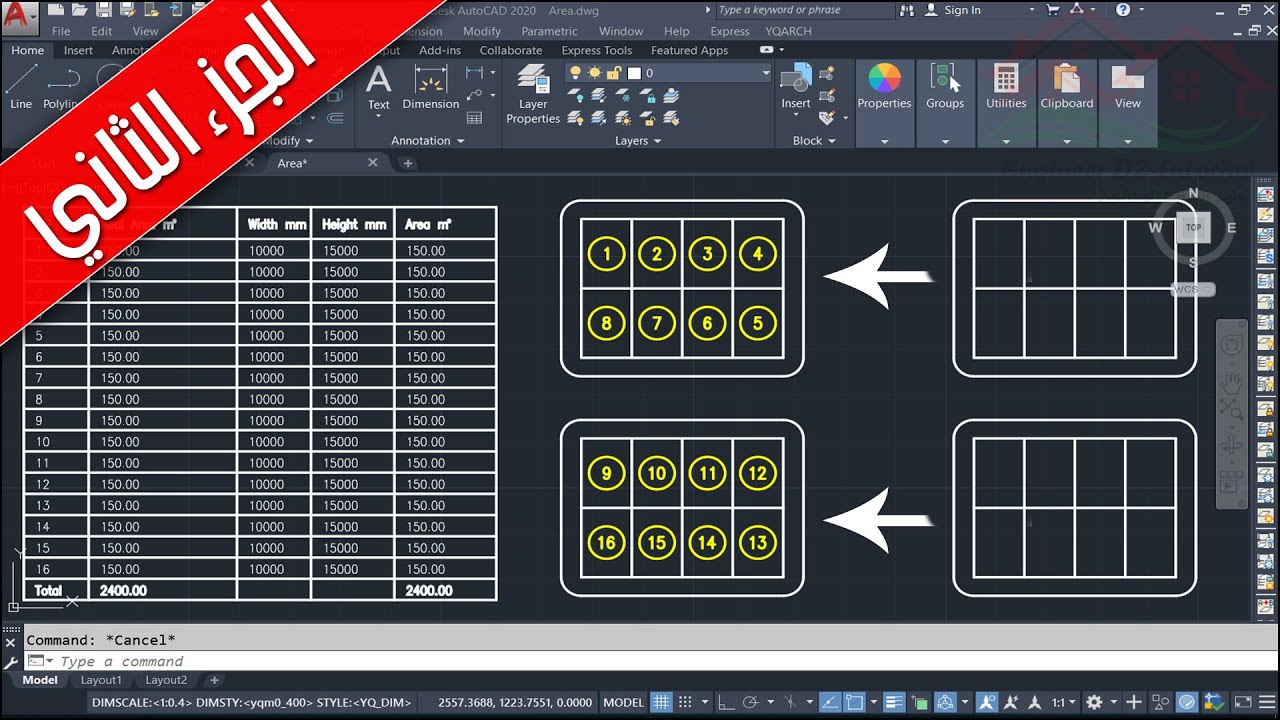Toggle snap mode dots in status bar

(685, 702)
